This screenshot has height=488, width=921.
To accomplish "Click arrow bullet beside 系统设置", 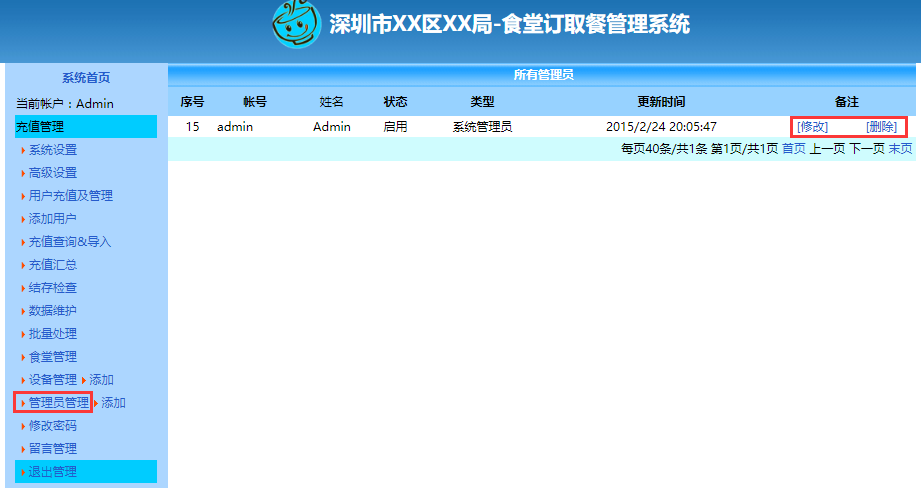I will pyautogui.click(x=23, y=150).
